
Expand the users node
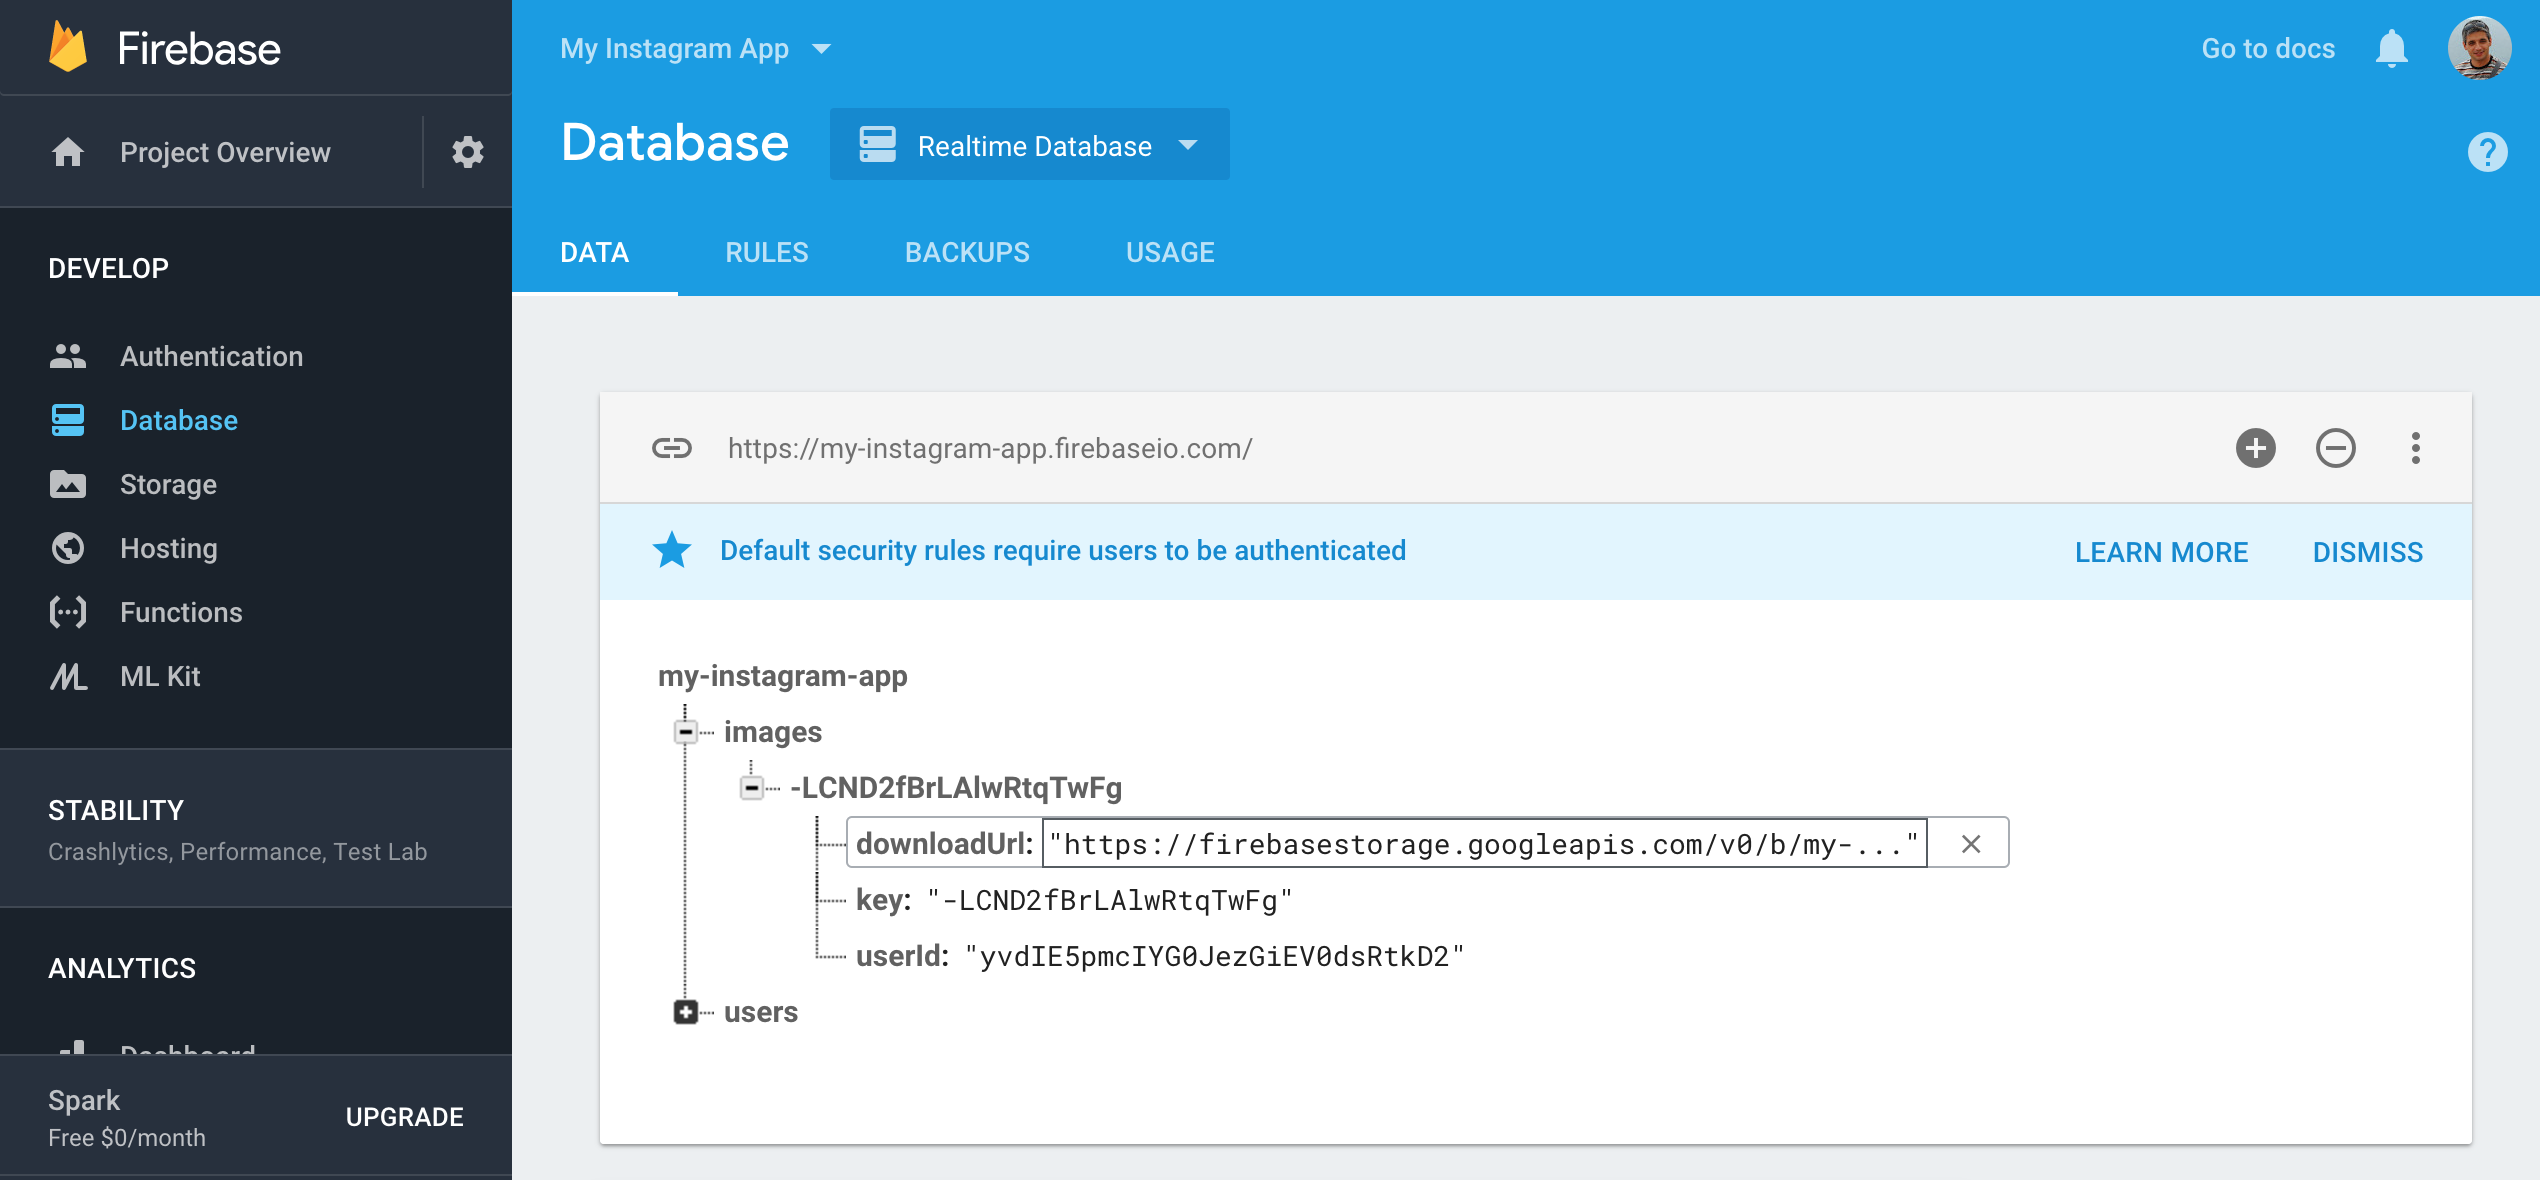point(686,1012)
